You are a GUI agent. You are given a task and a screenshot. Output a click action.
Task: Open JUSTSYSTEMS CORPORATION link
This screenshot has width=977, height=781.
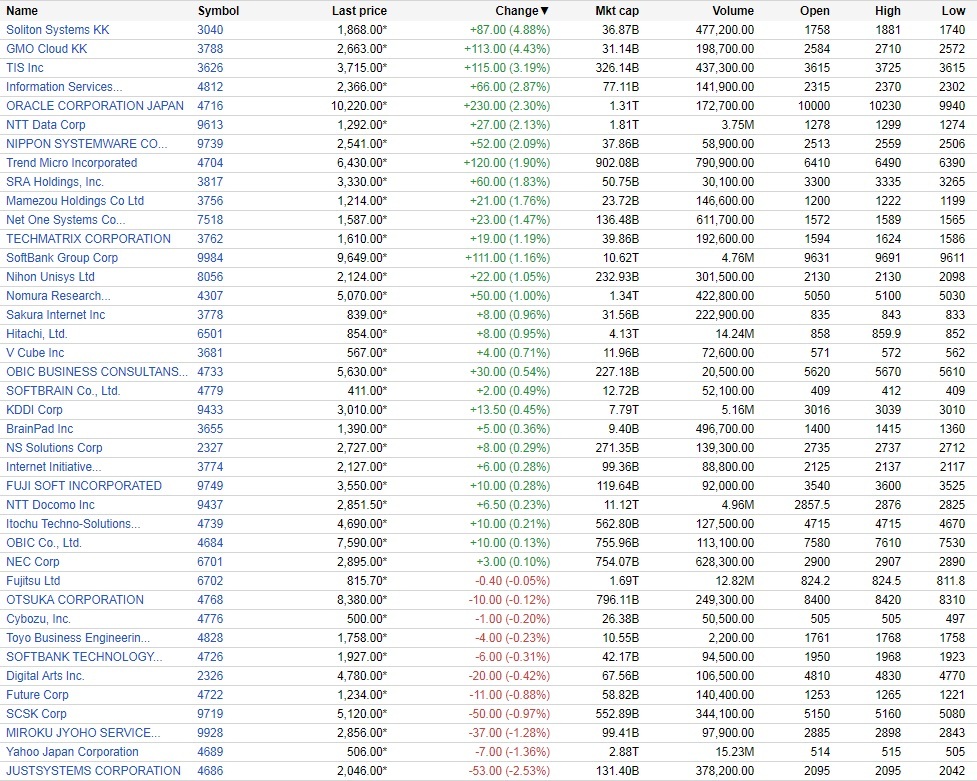click(x=93, y=771)
